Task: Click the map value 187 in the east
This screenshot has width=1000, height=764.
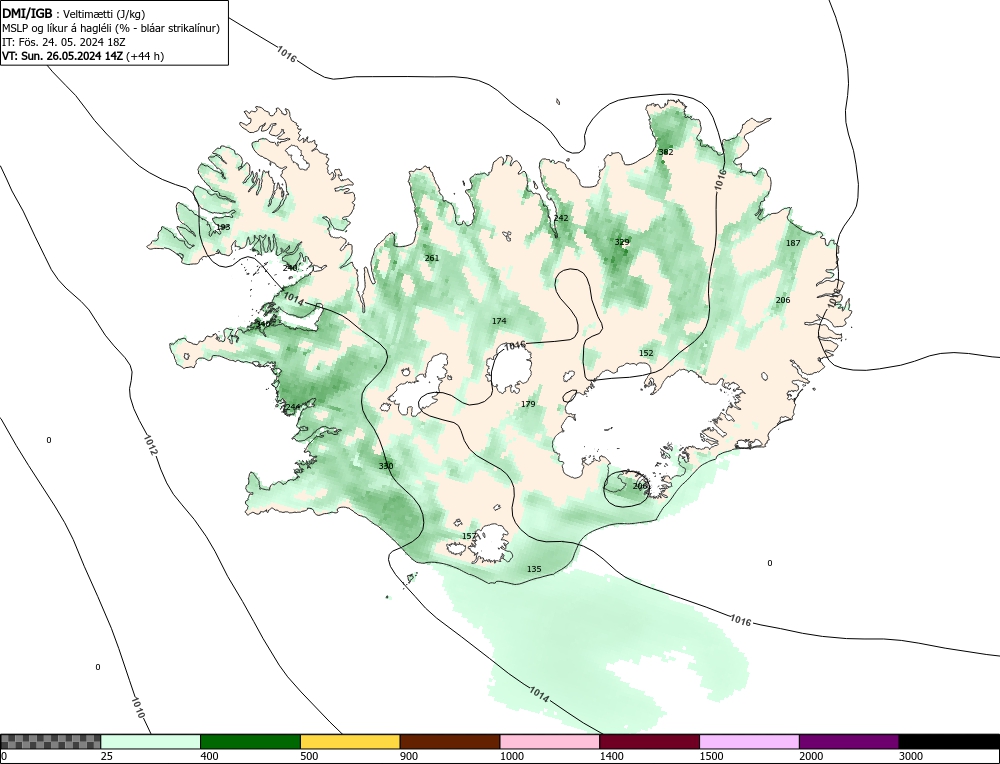Action: (793, 243)
